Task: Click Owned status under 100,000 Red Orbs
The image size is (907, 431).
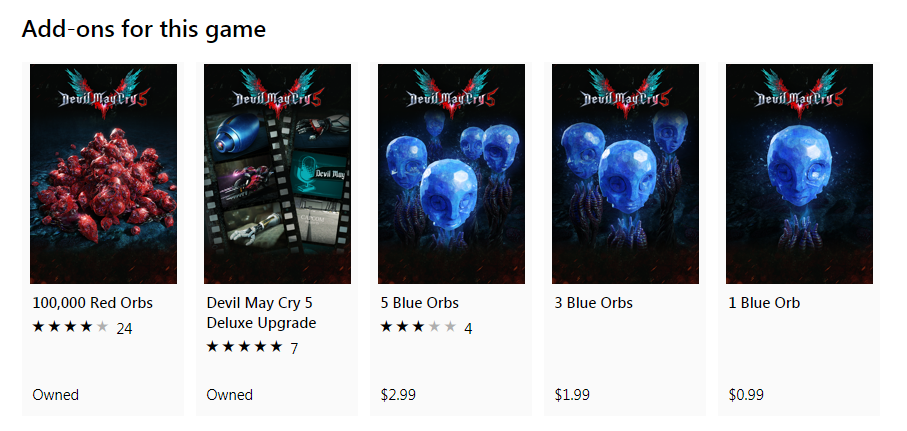Action: [56, 395]
